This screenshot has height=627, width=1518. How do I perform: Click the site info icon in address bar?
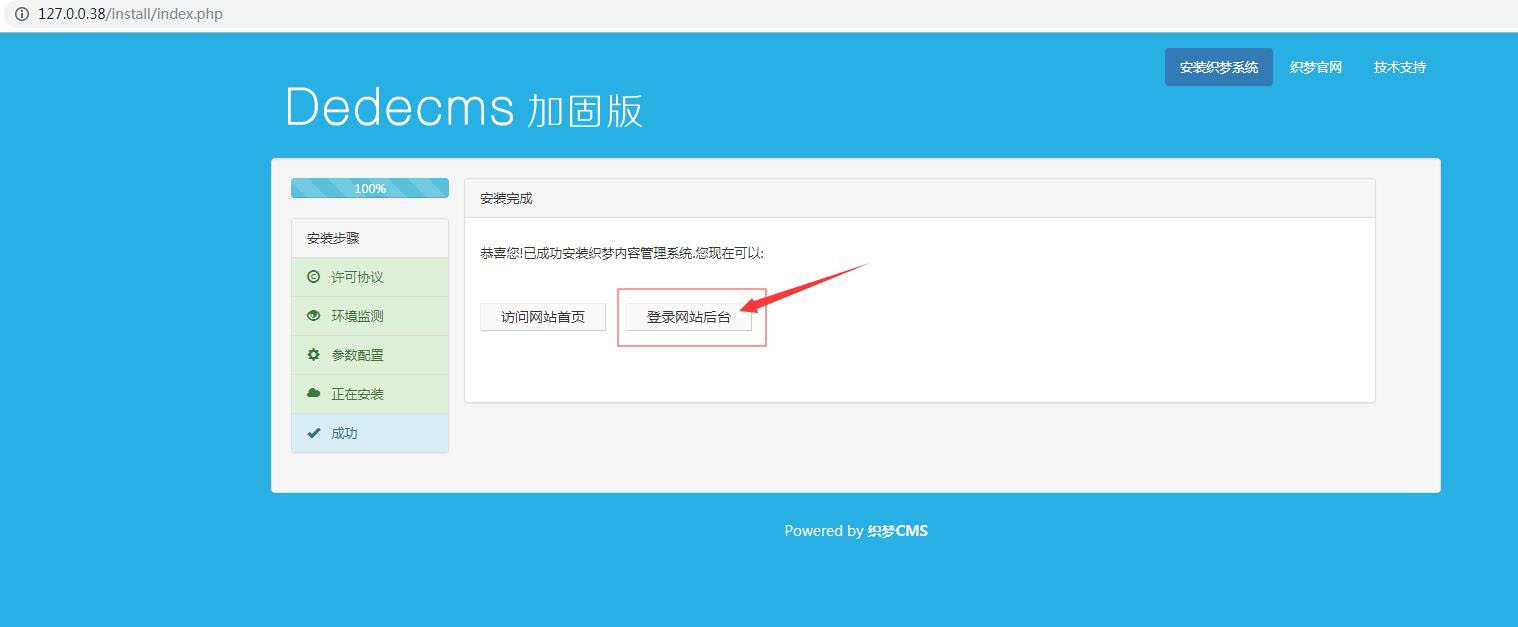coord(21,14)
